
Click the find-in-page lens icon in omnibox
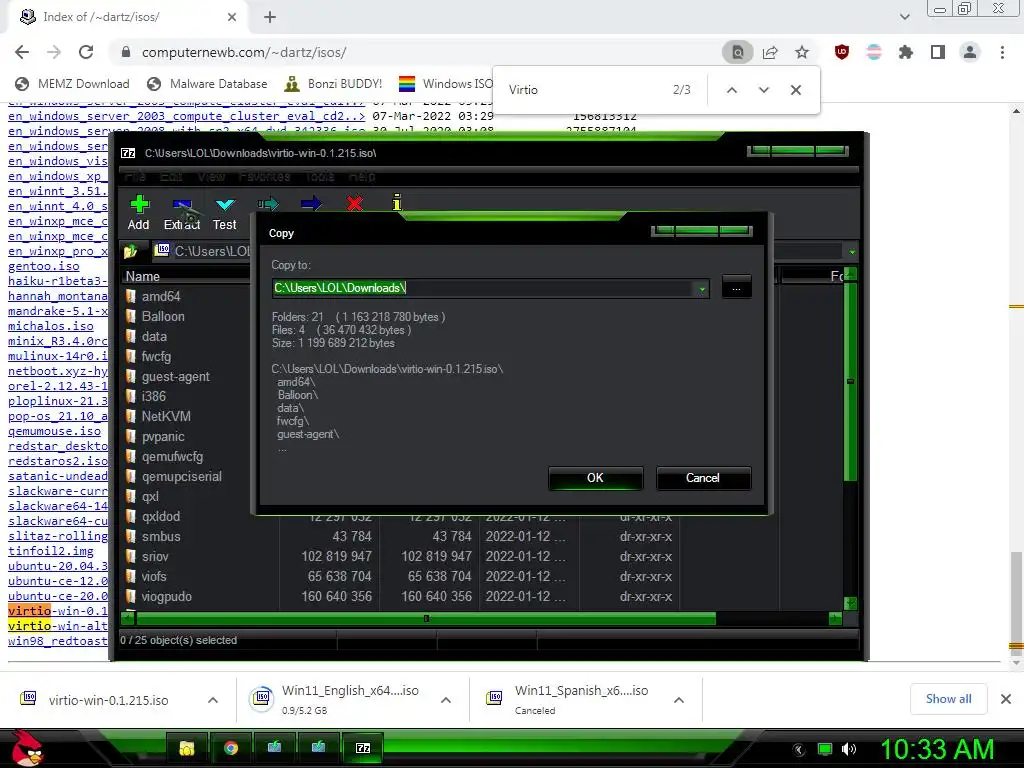[x=738, y=52]
